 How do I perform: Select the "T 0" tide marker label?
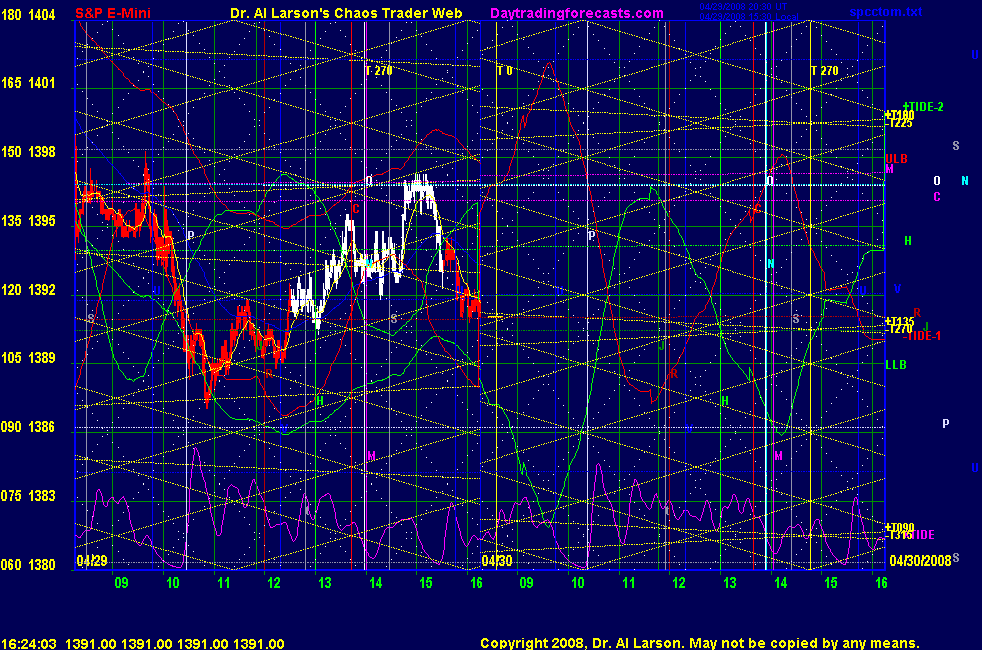(x=505, y=71)
